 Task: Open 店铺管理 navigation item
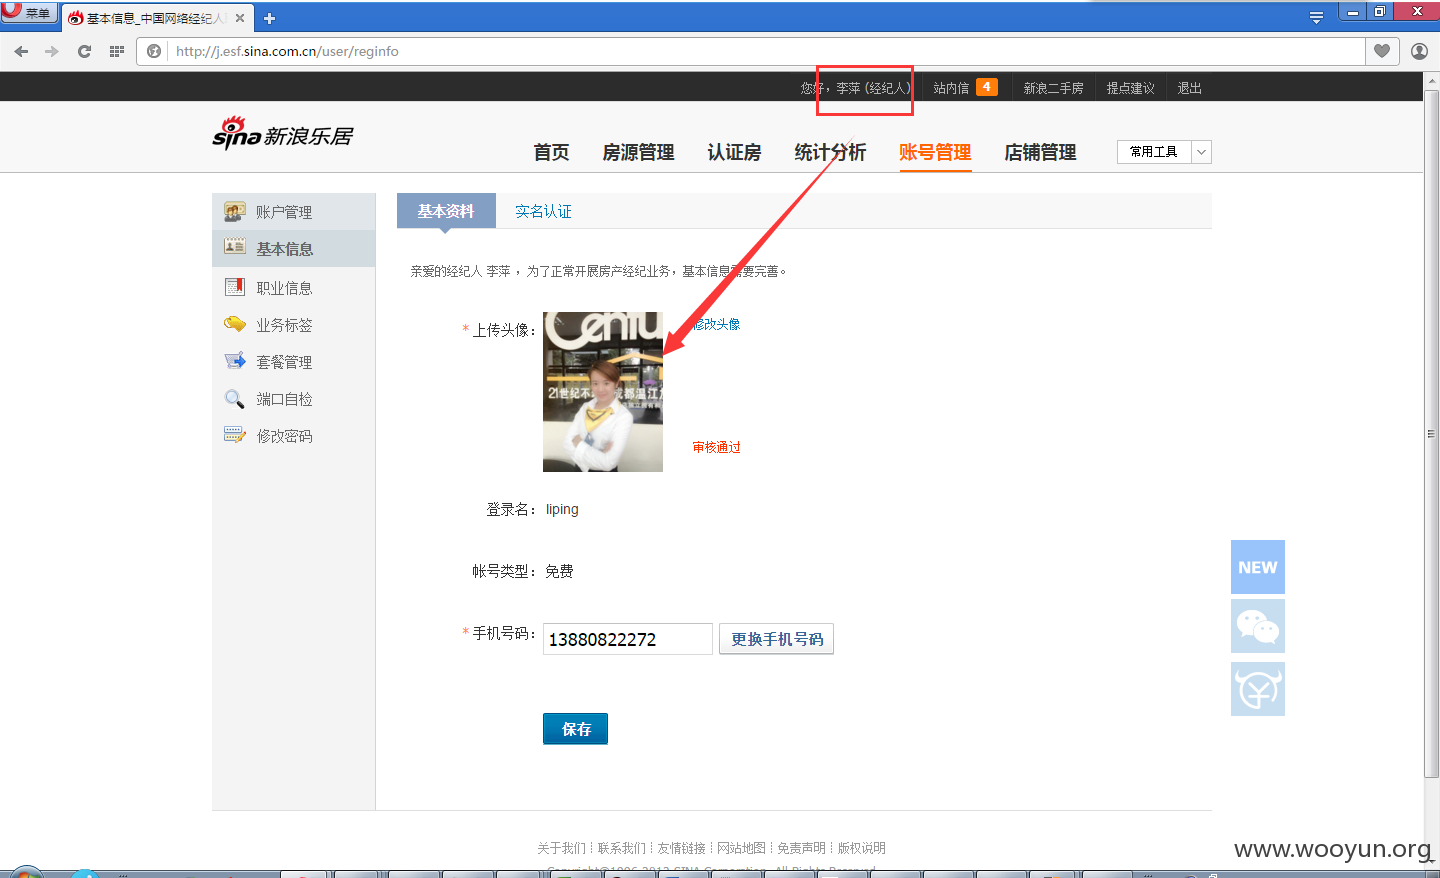point(1040,152)
